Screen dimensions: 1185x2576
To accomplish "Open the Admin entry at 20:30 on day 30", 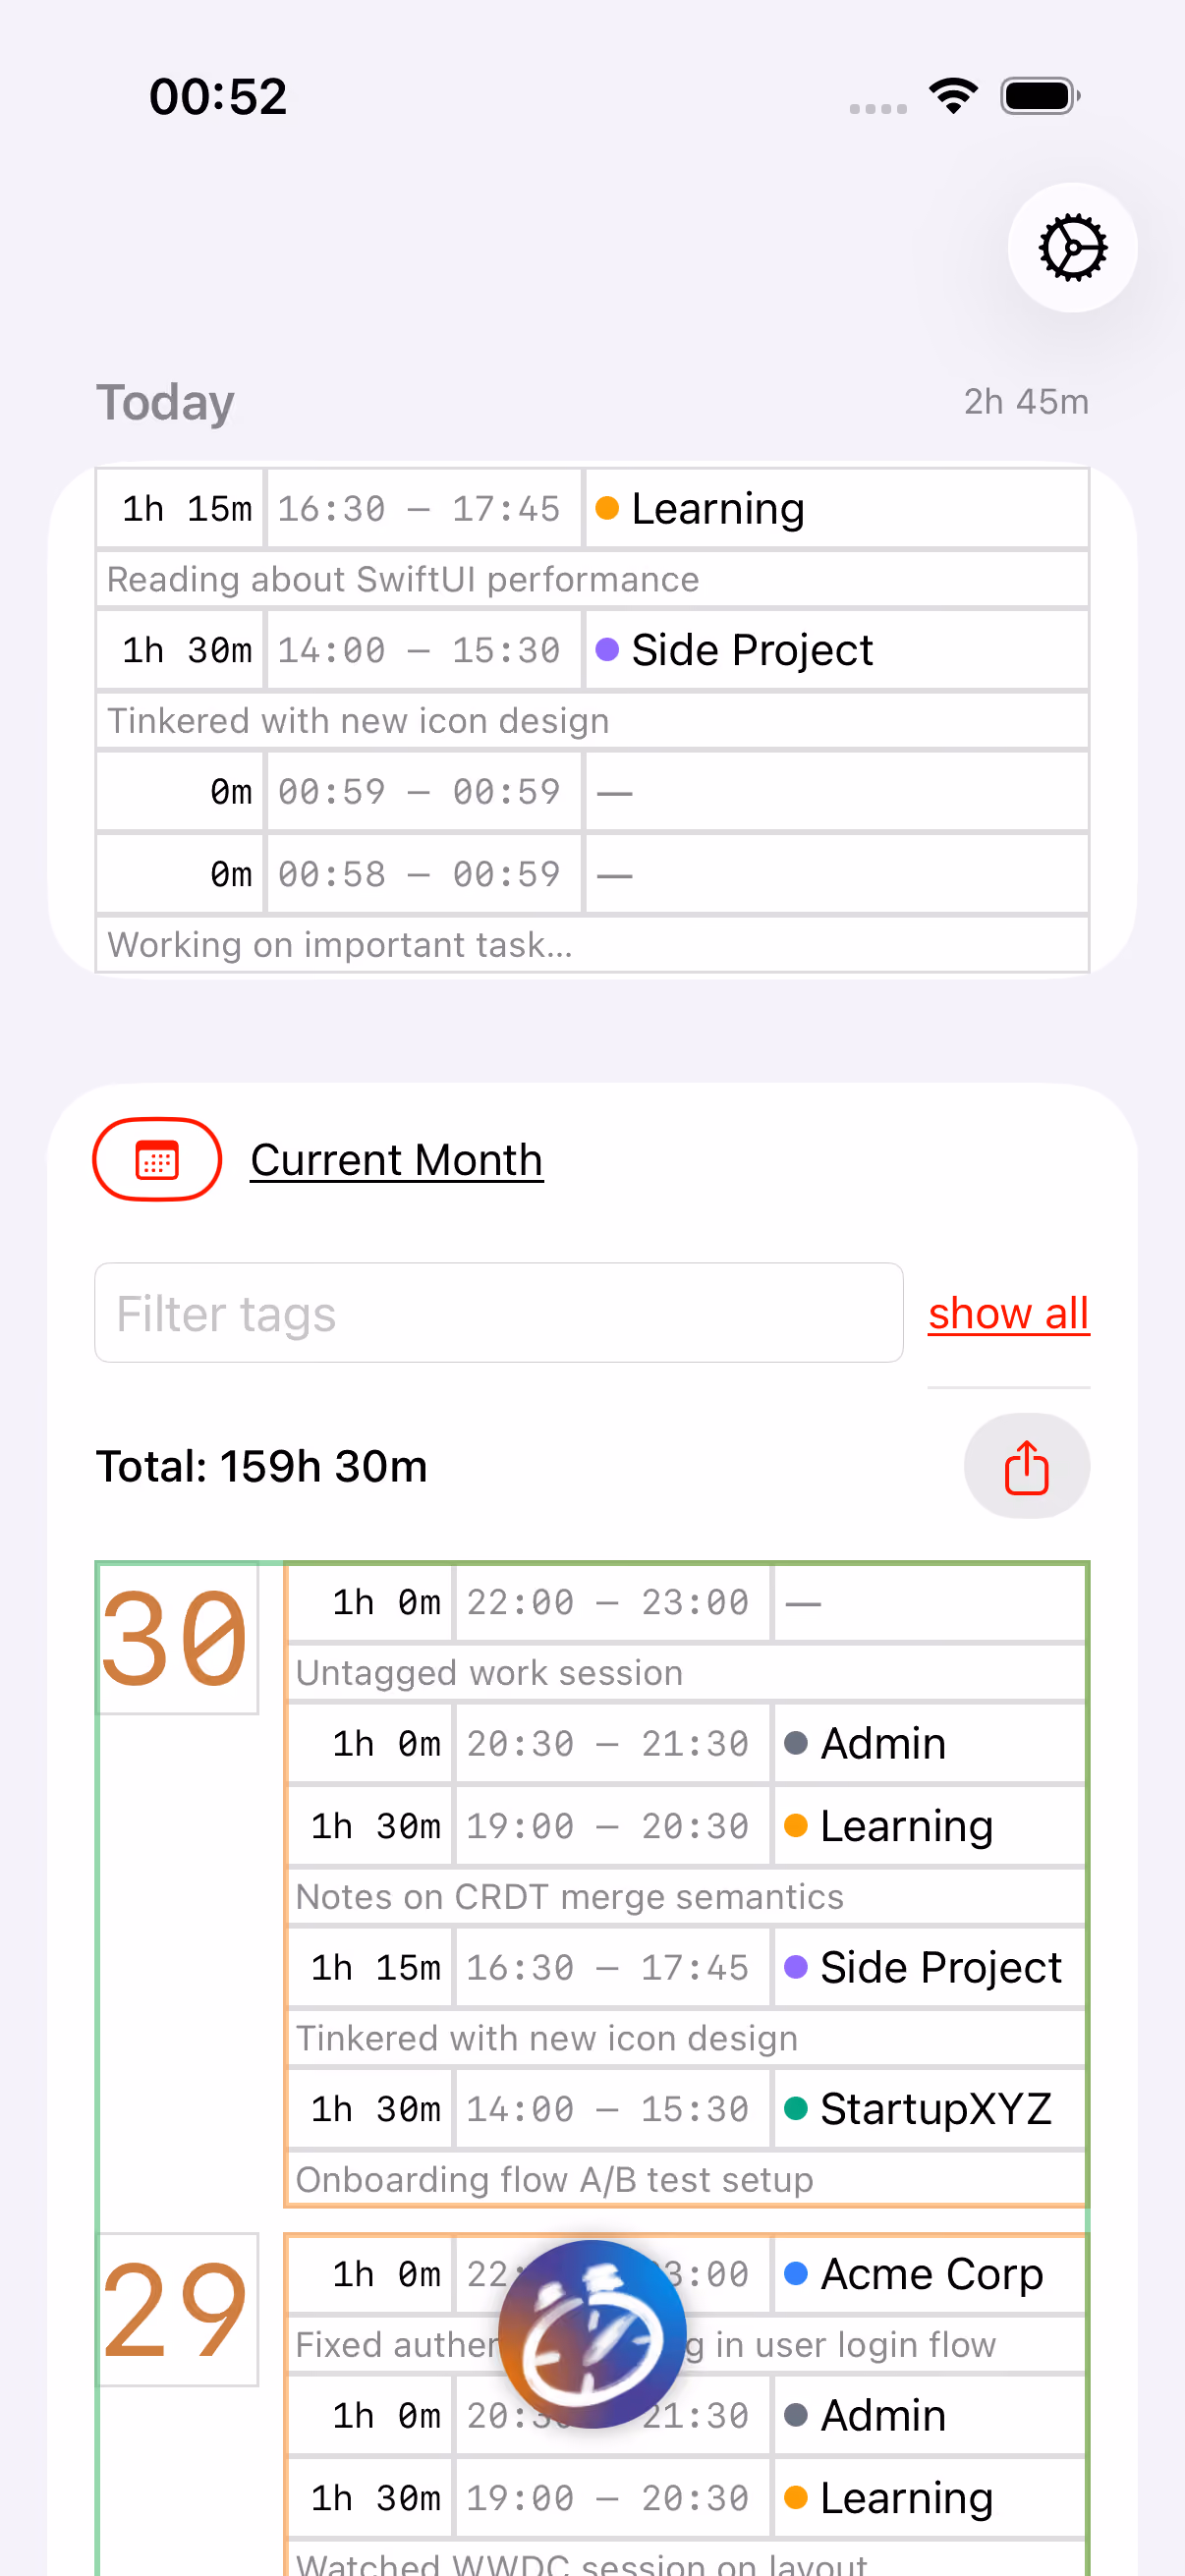I will click(x=686, y=1744).
